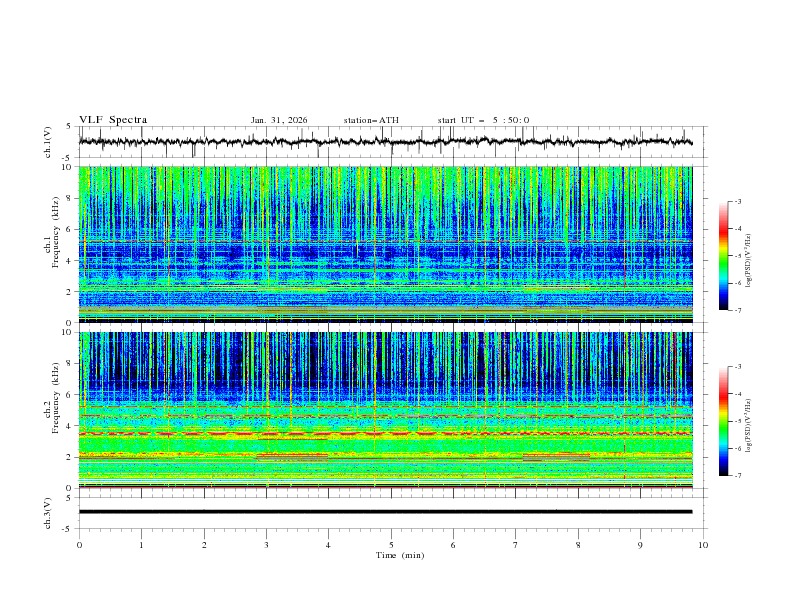The width and height of the screenshot is (792, 612).
Task: Click the time axis tick label '5'
Action: click(391, 545)
